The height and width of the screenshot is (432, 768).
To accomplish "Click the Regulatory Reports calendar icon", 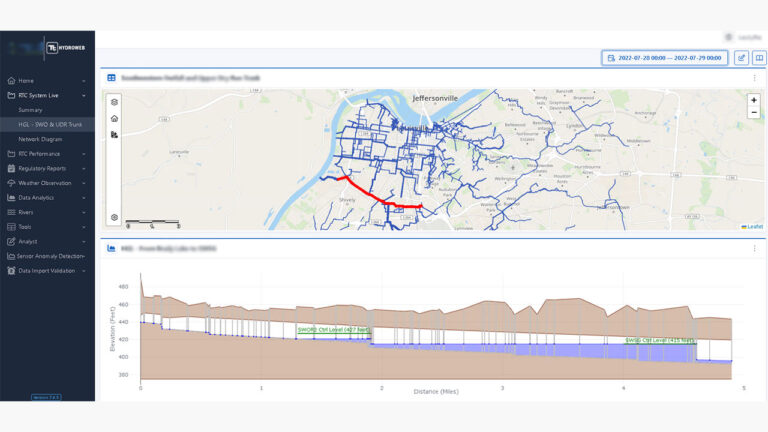I will (11, 168).
